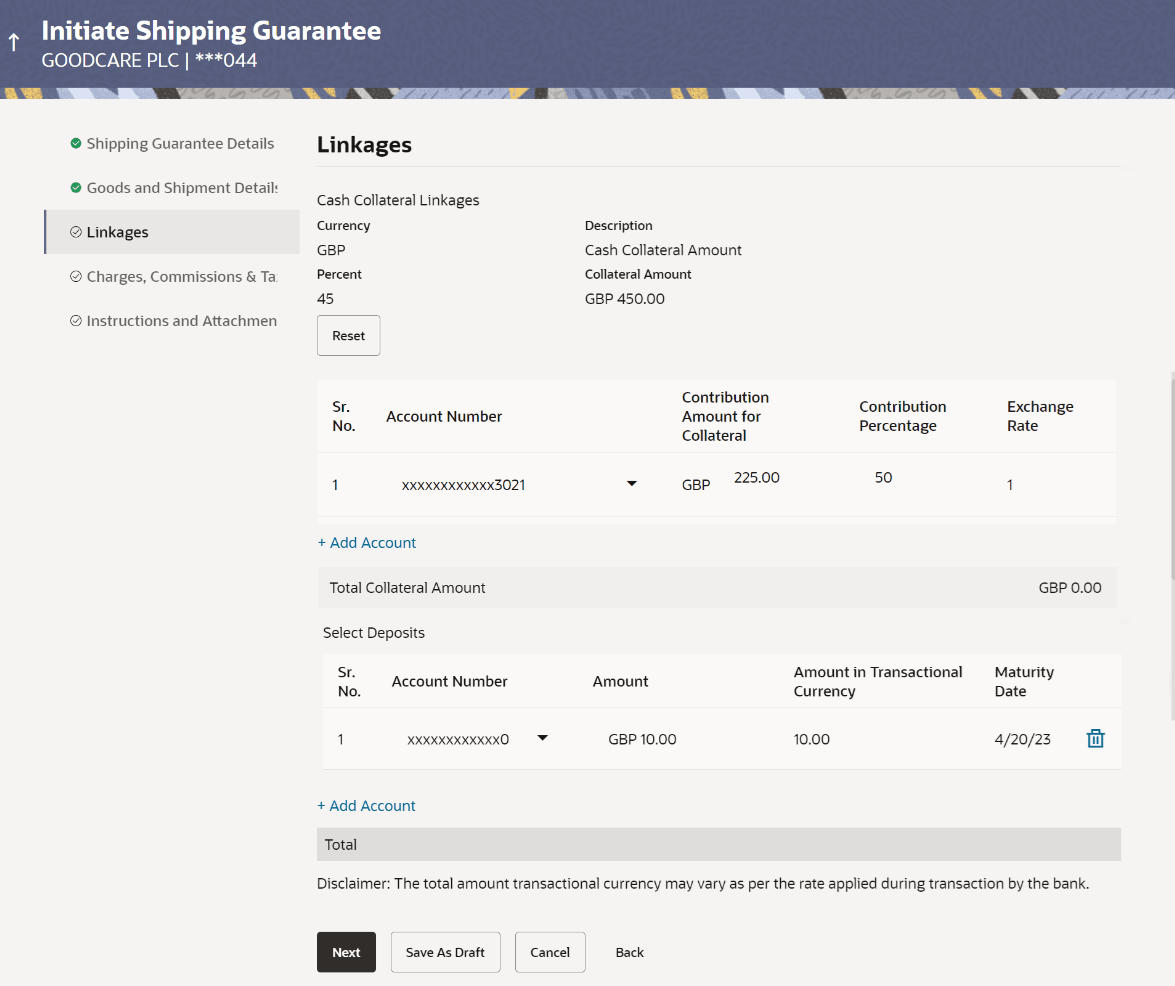Click Add Account under collateral table
The image size is (1175, 986).
(366, 543)
